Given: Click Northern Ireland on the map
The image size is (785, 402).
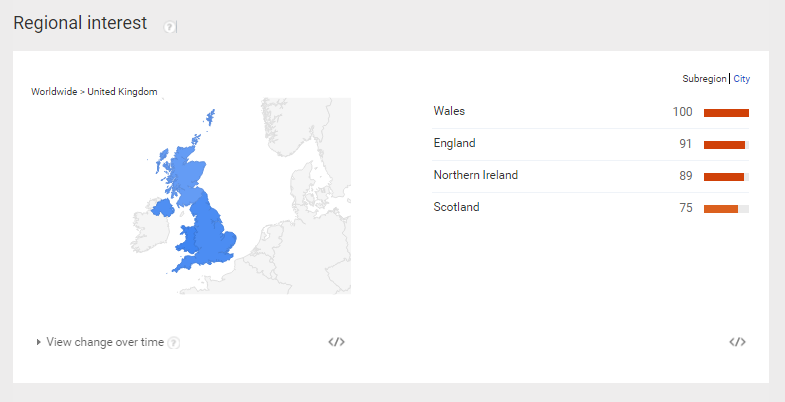Looking at the screenshot, I should click(162, 207).
